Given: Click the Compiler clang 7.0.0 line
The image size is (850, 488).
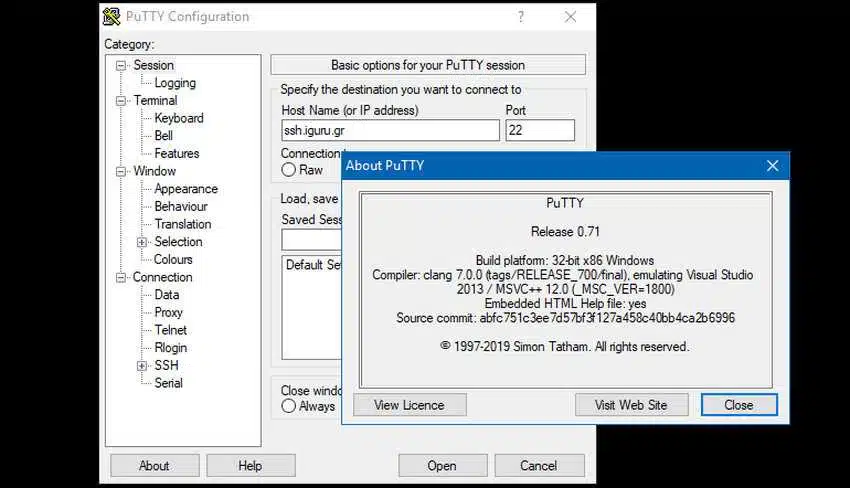Looking at the screenshot, I should 563,282.
